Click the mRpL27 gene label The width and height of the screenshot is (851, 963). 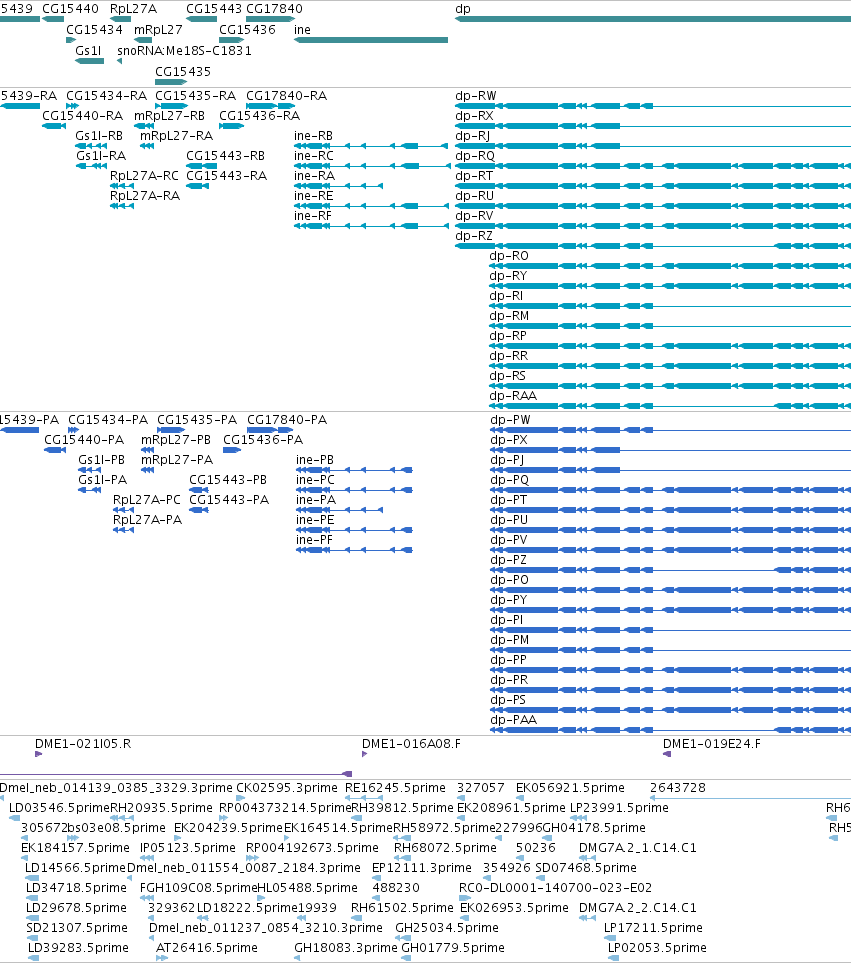158,29
